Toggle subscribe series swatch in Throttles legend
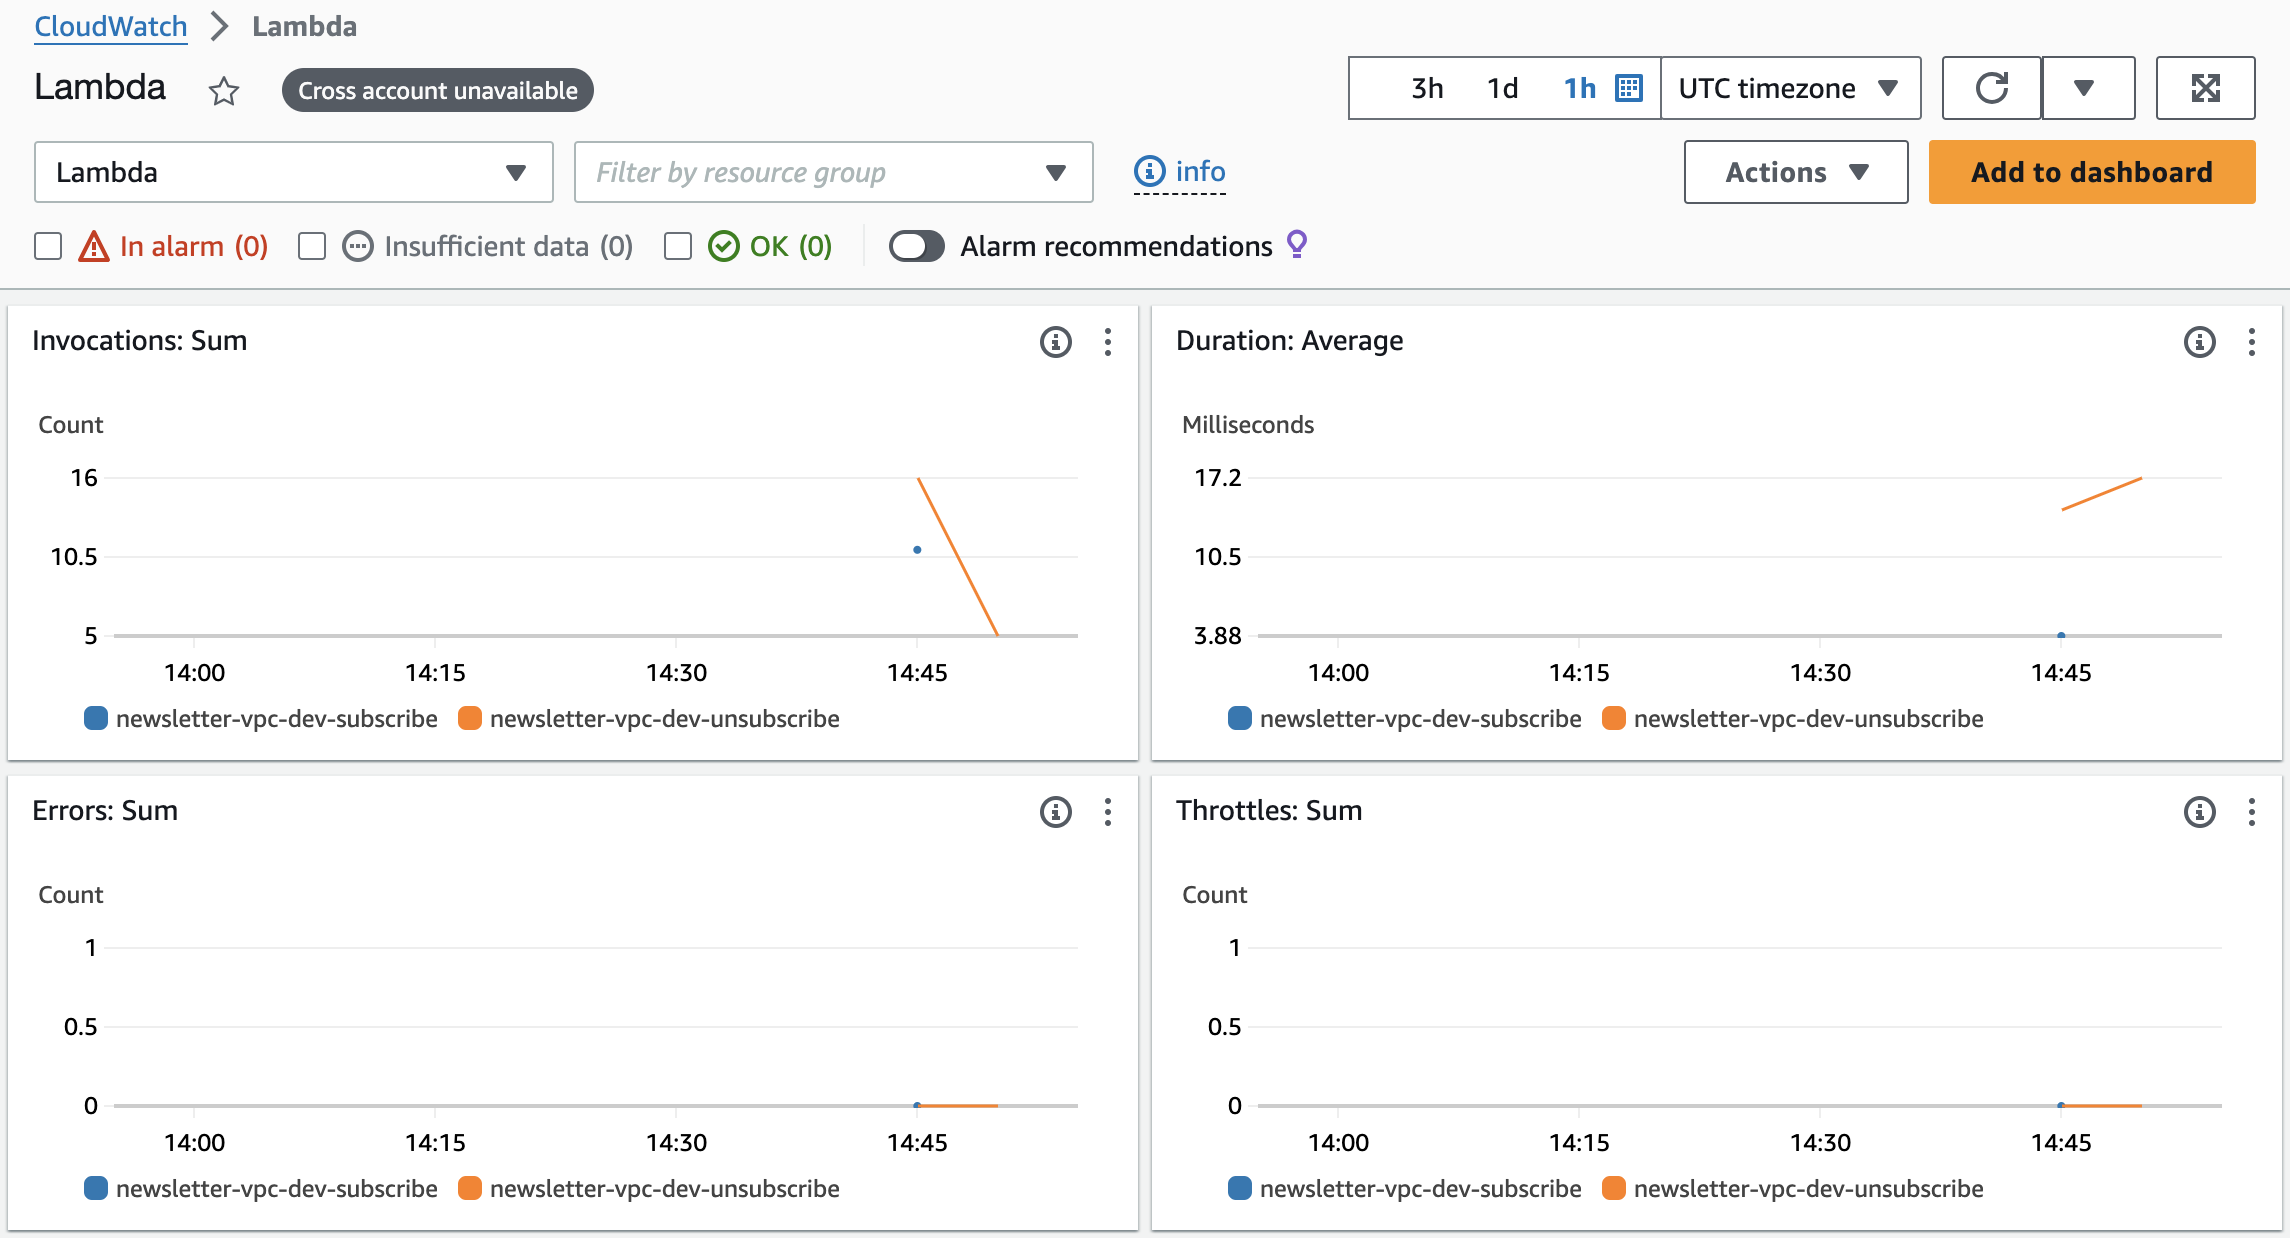Screen dimensions: 2290x1238 coord(1240,1188)
